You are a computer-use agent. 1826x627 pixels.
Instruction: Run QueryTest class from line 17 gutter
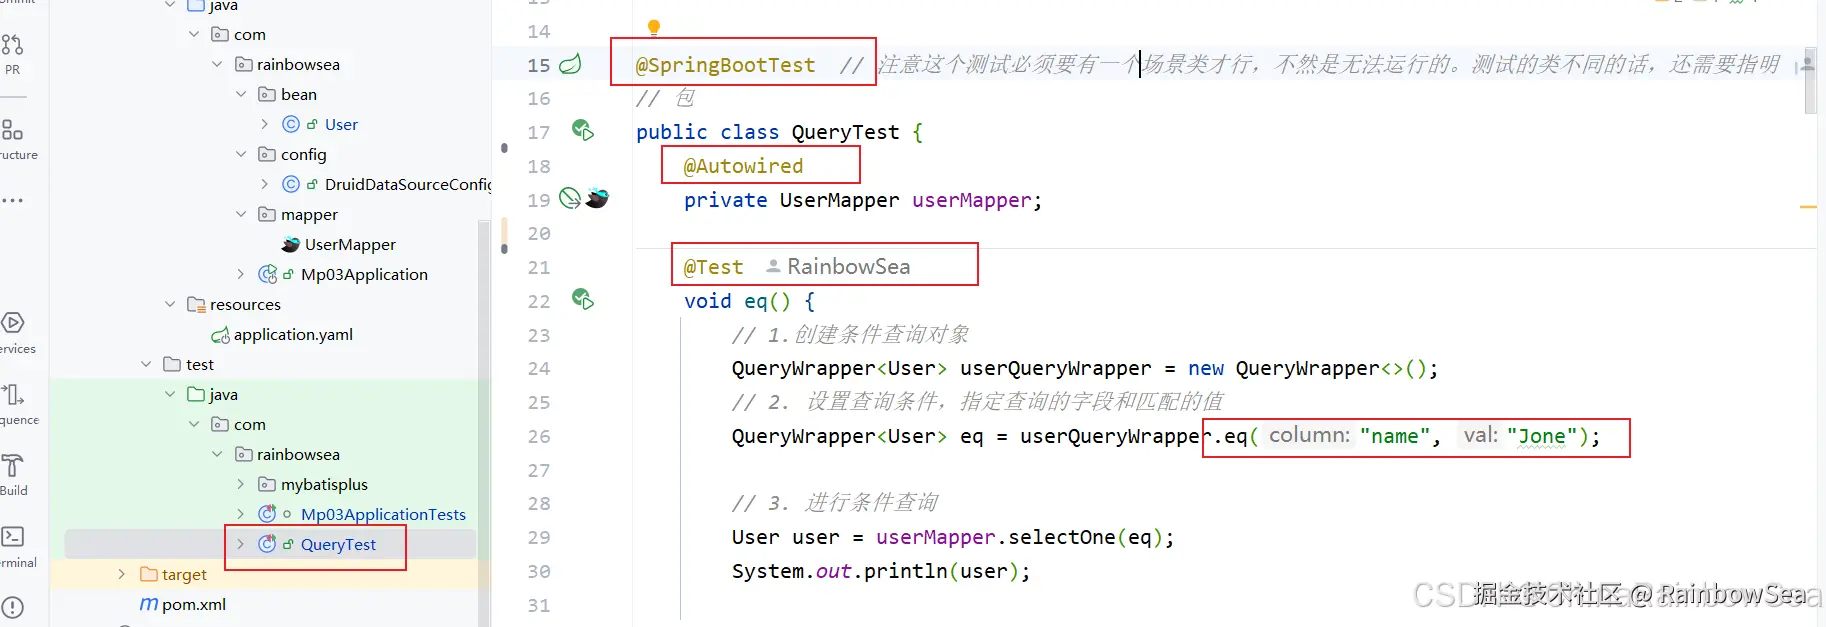coord(582,130)
